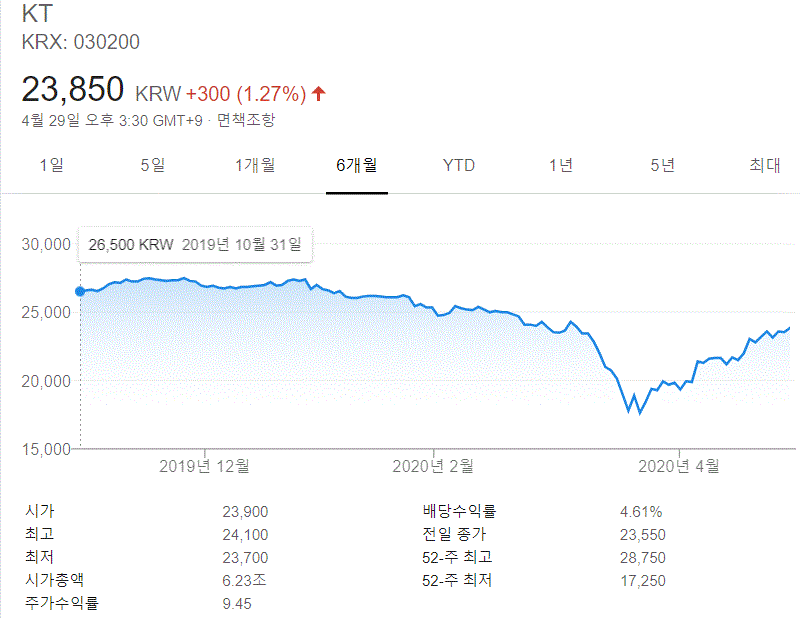Click the KRX: 030200 ticker text
The width and height of the screenshot is (800, 618).
pos(81,42)
